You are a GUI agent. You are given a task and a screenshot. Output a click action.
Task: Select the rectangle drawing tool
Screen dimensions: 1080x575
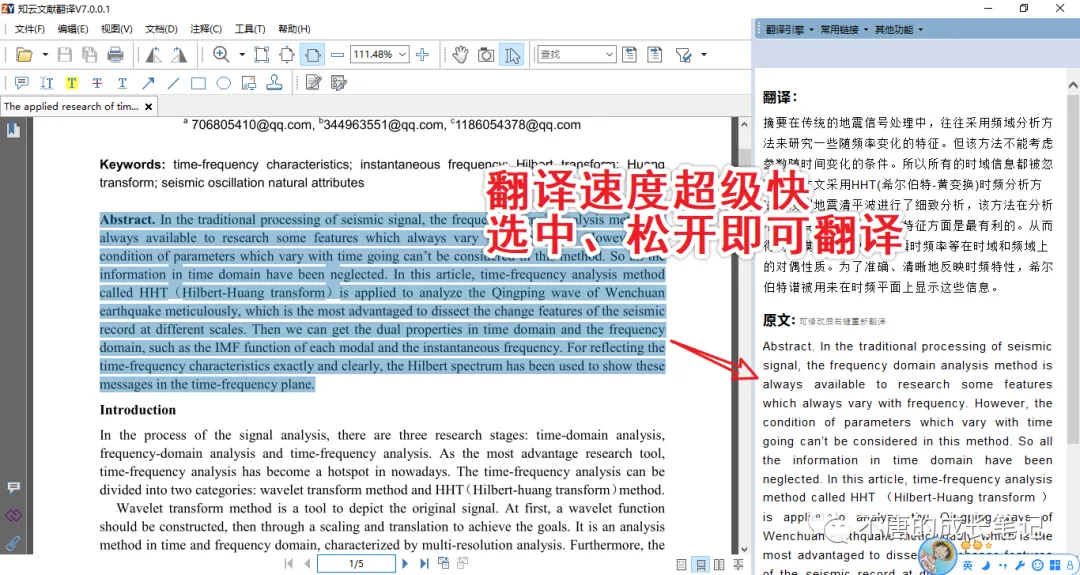[198, 83]
